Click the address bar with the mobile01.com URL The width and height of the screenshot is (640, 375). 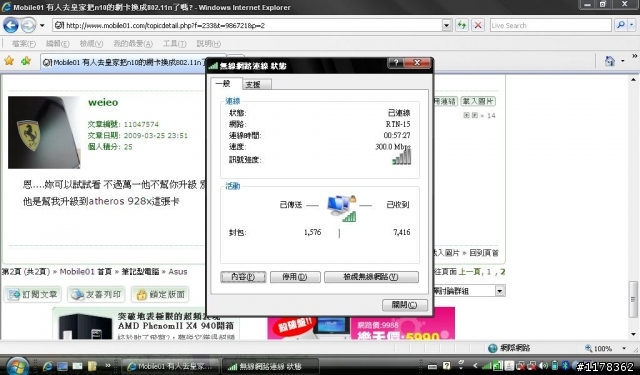(x=247, y=25)
